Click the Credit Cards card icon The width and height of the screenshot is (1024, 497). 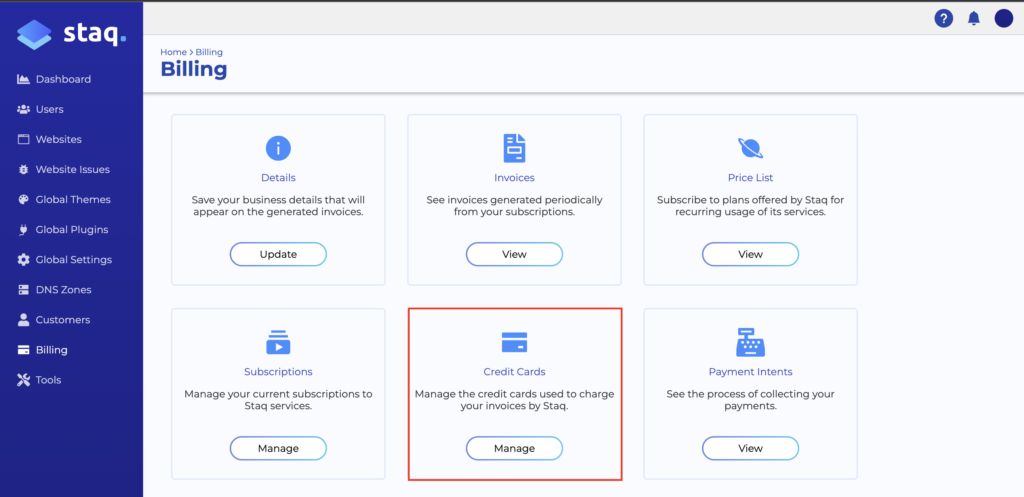point(514,342)
